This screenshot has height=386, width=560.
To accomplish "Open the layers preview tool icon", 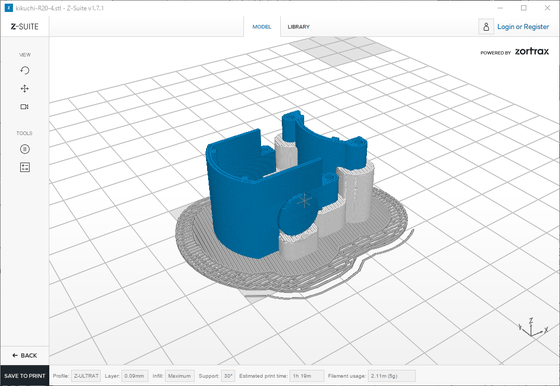I will 25,167.
